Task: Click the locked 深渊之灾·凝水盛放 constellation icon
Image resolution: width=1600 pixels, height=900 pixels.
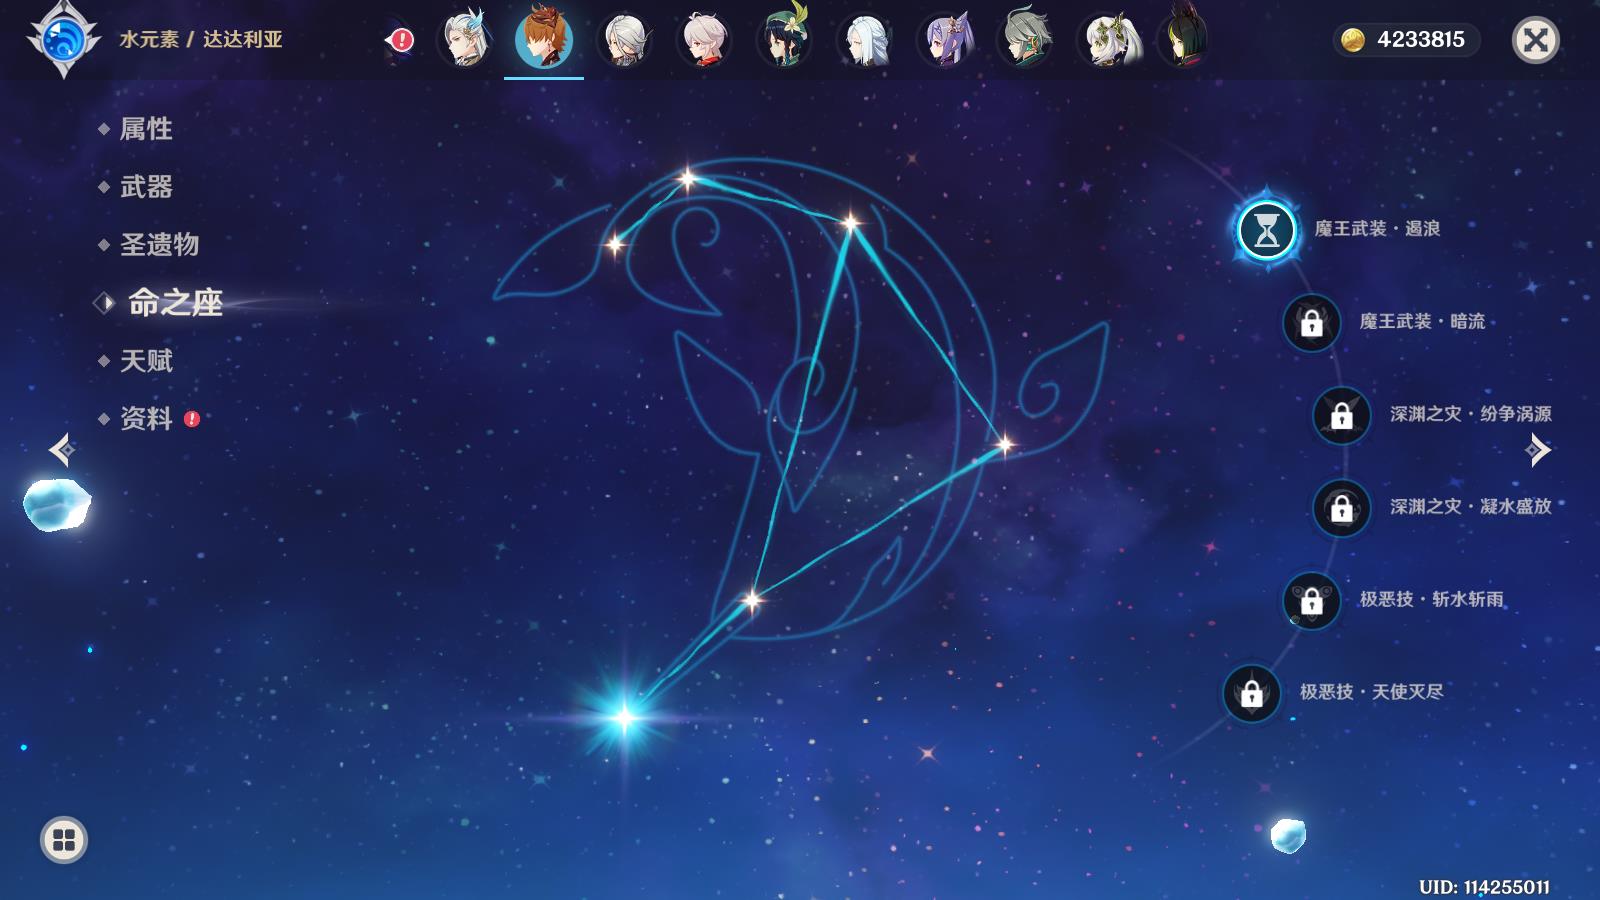Action: (x=1341, y=508)
